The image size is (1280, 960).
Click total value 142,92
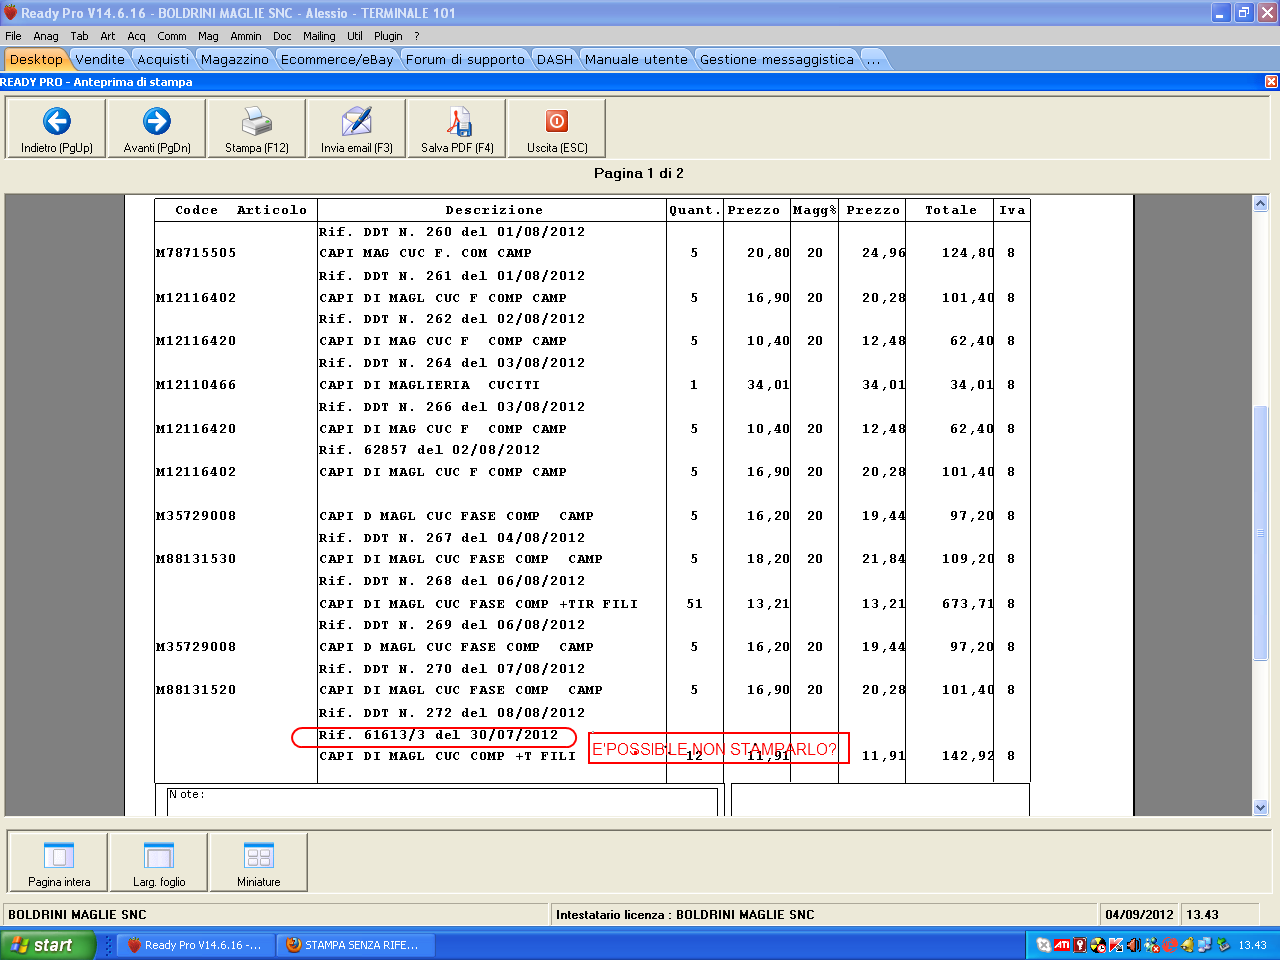pos(968,756)
